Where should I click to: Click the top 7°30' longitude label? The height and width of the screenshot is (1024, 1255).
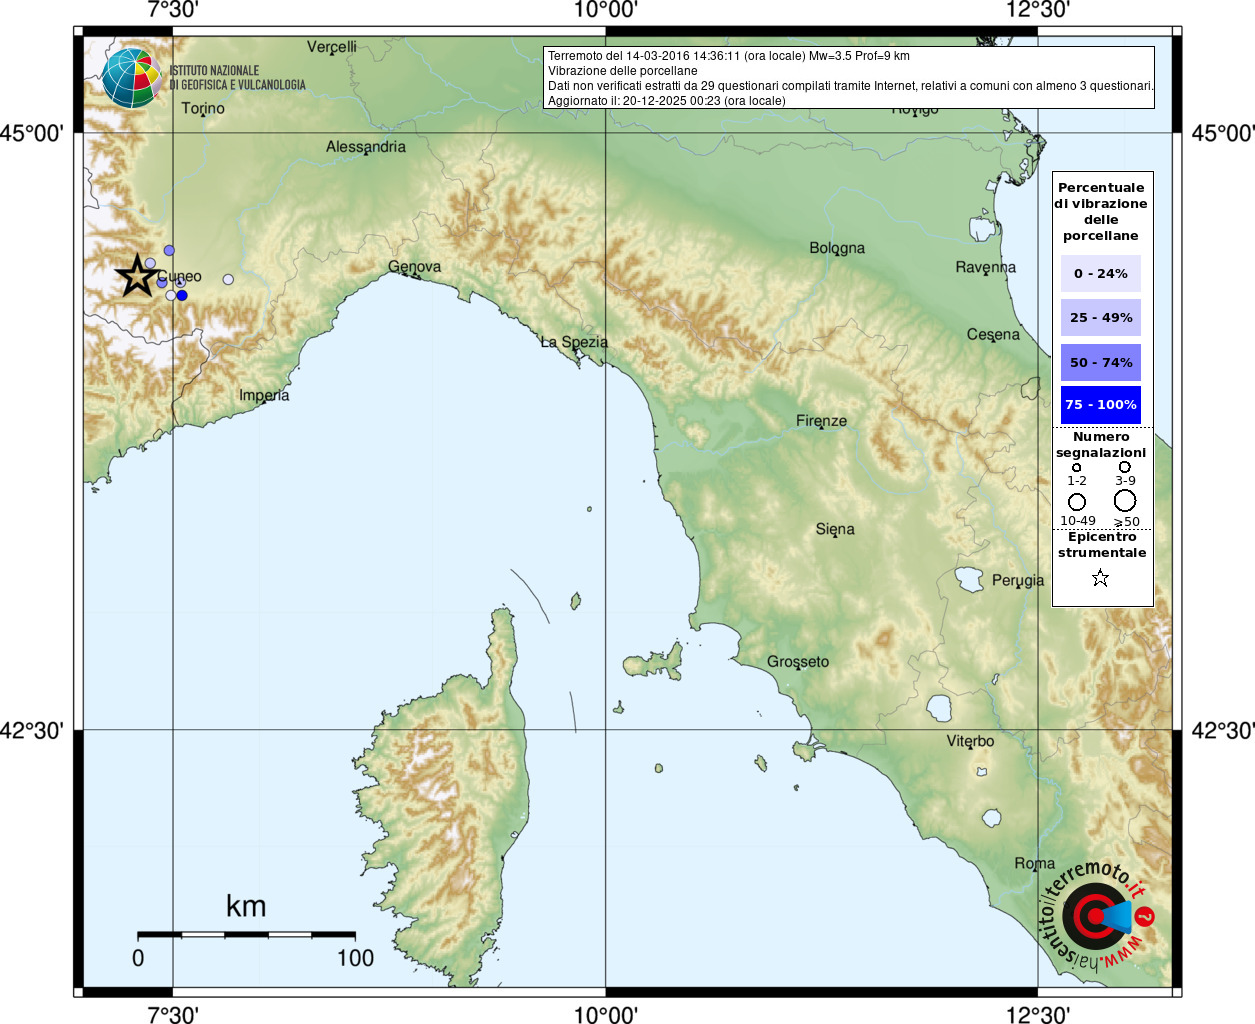click(x=172, y=10)
